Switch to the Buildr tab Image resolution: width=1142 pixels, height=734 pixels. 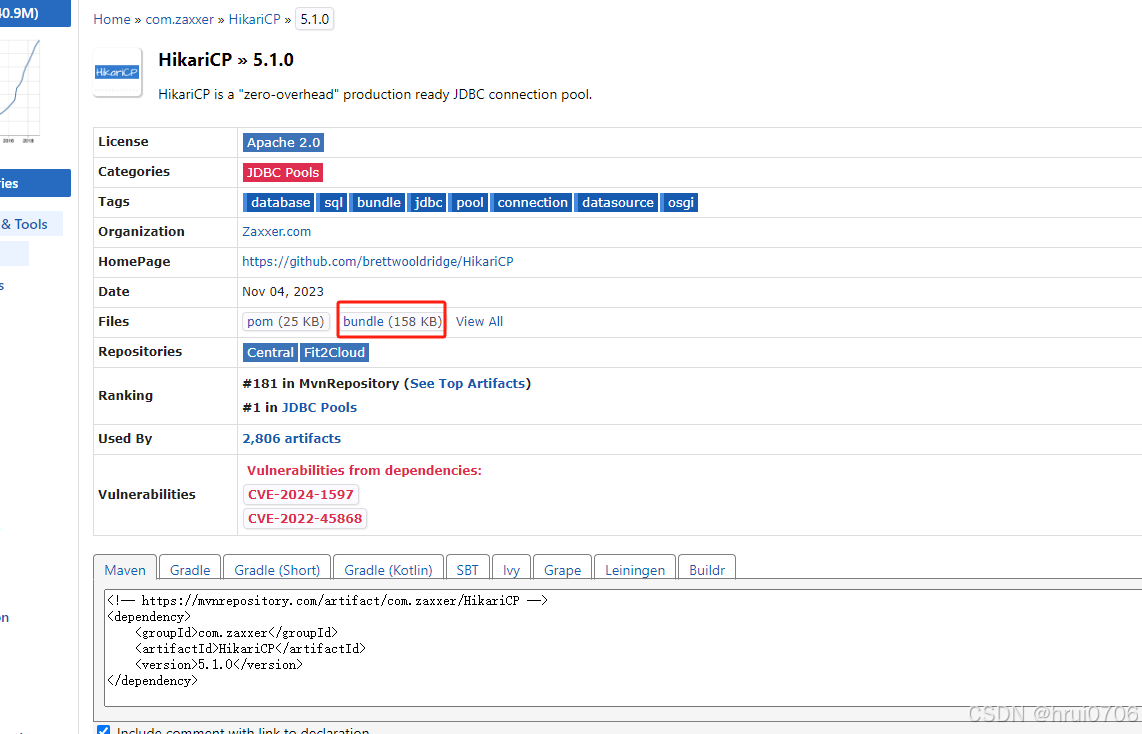point(706,569)
